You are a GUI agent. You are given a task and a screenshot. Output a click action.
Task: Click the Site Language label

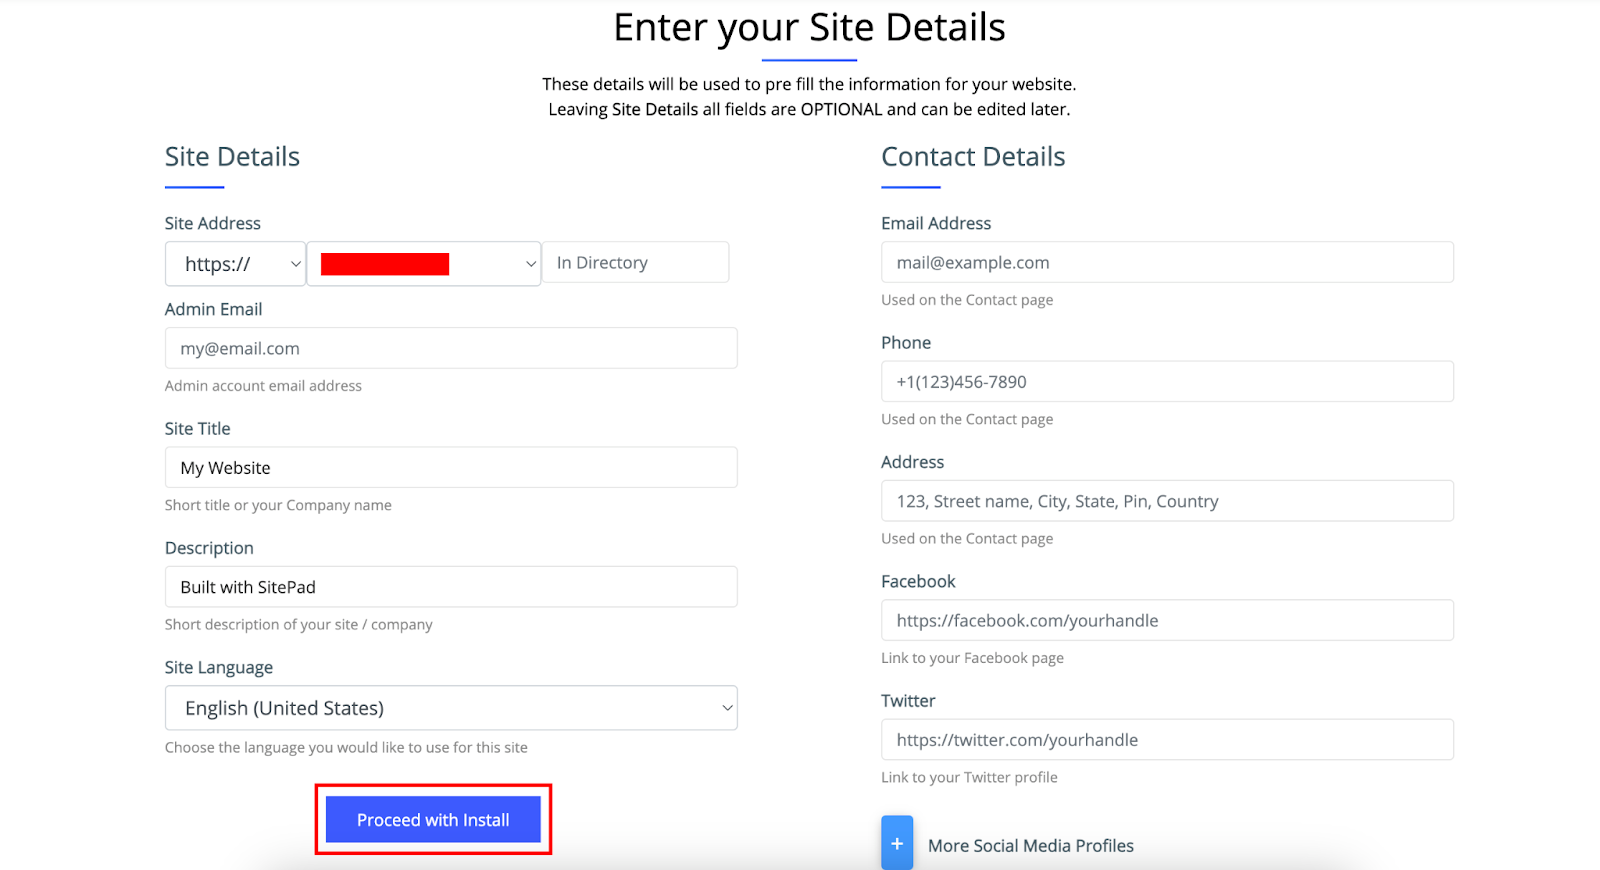coord(219,668)
